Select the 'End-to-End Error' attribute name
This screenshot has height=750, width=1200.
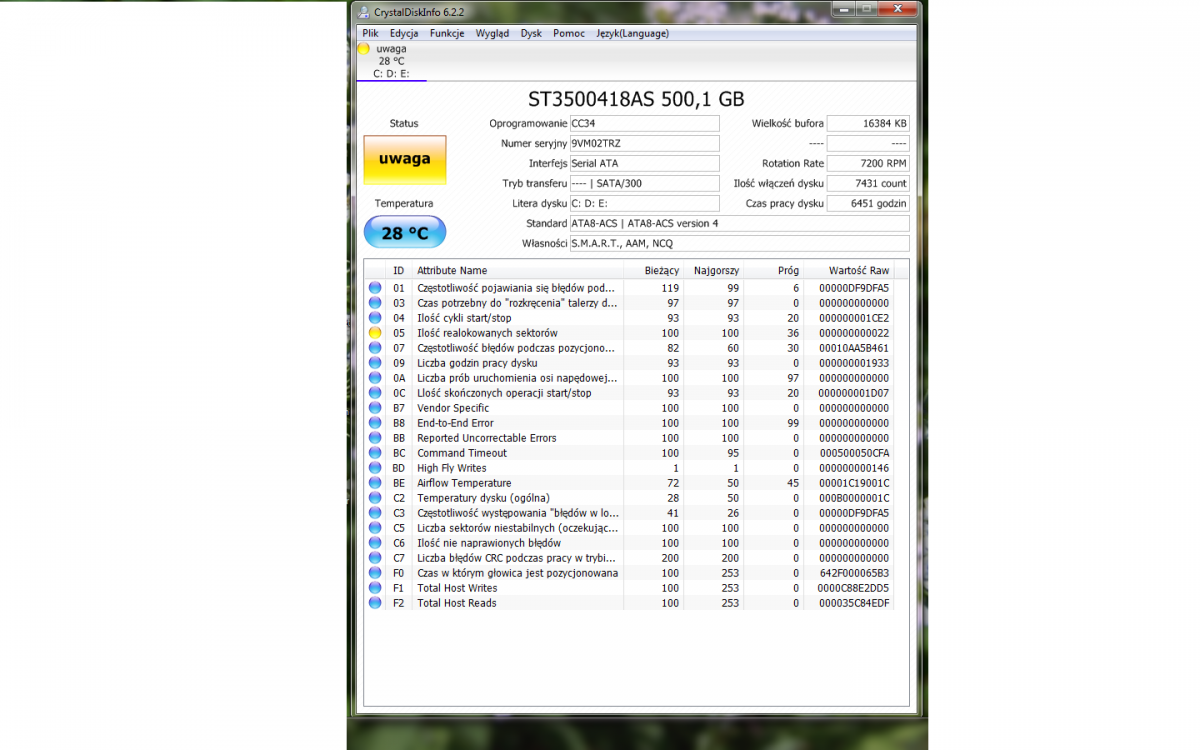tap(455, 423)
